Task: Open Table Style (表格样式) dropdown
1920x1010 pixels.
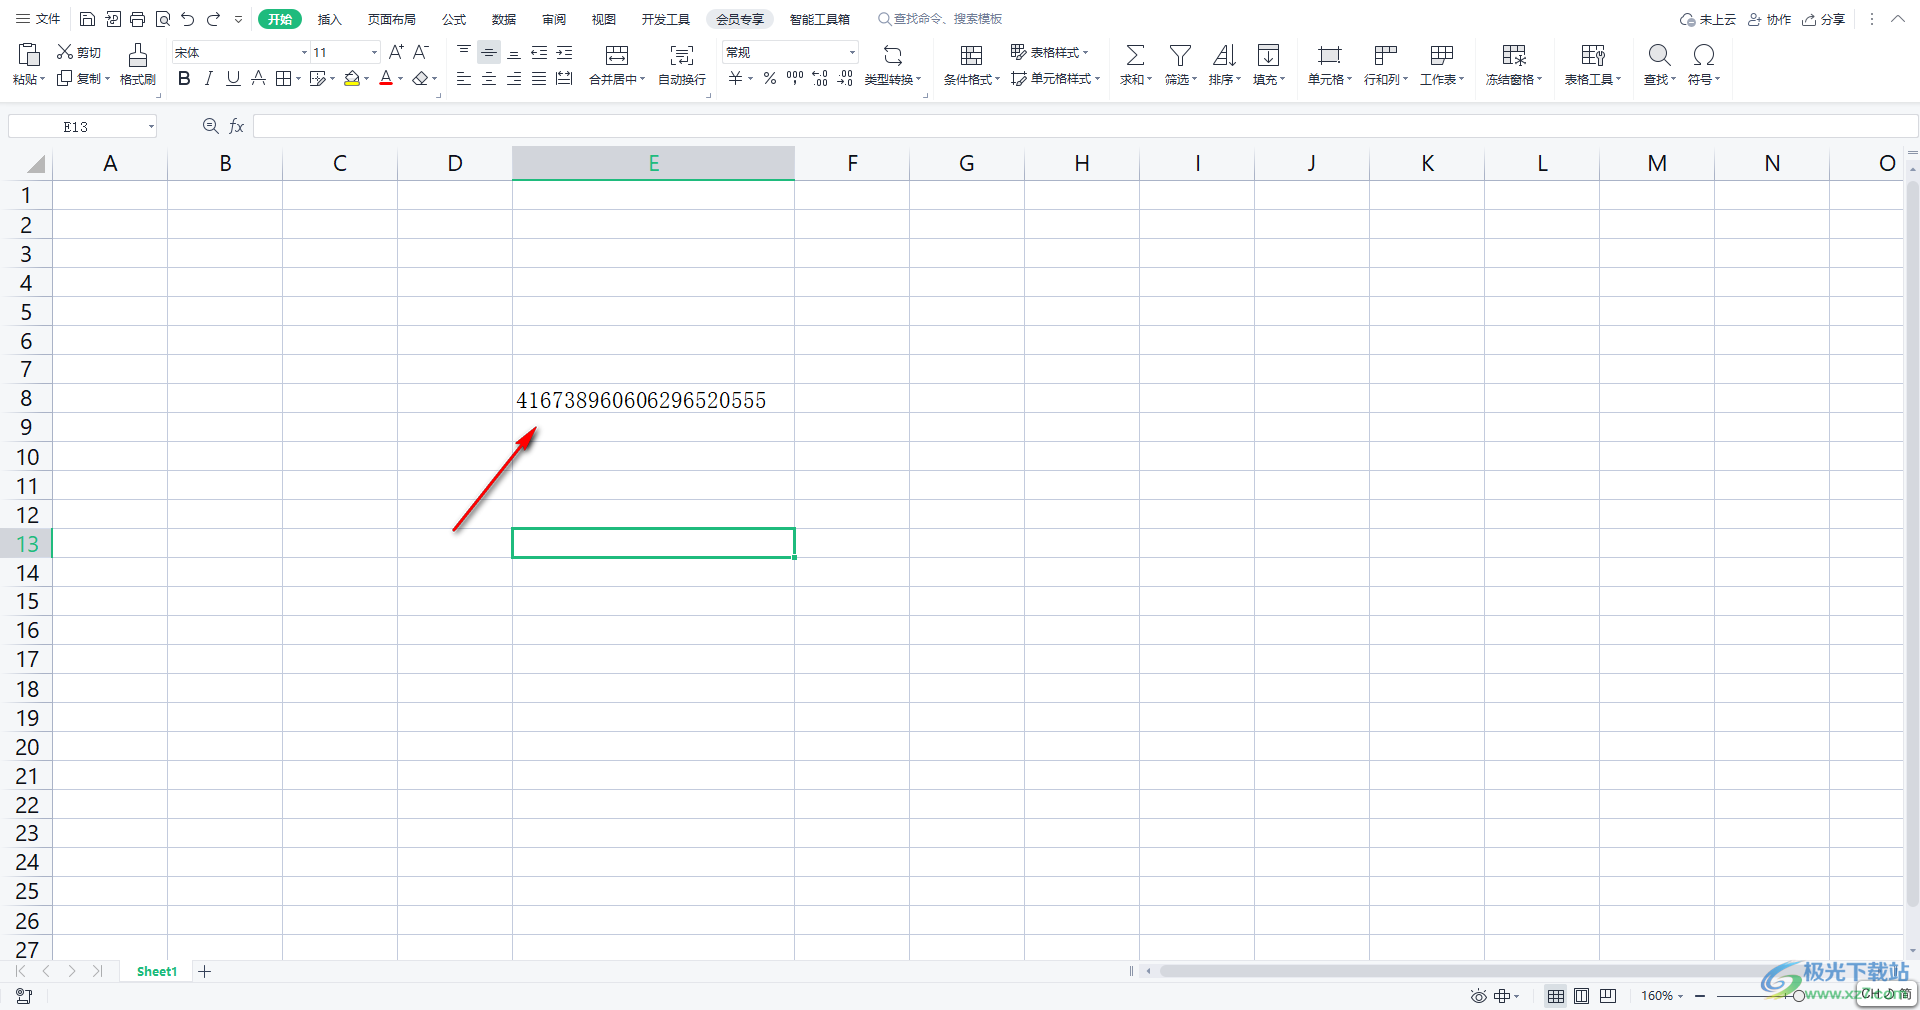Action: point(1049,52)
